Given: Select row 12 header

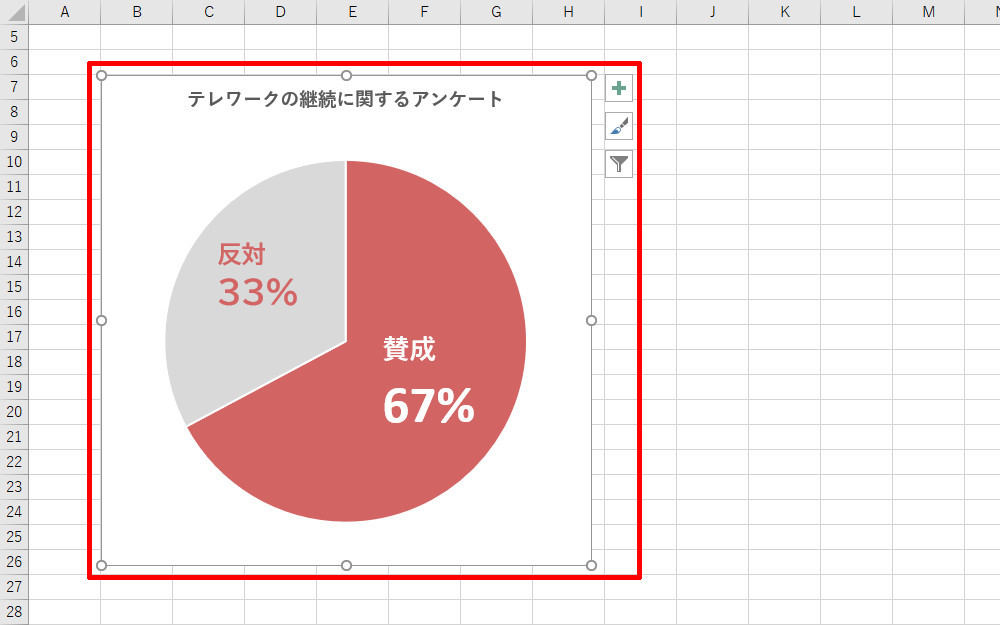Looking at the screenshot, I should [14, 212].
